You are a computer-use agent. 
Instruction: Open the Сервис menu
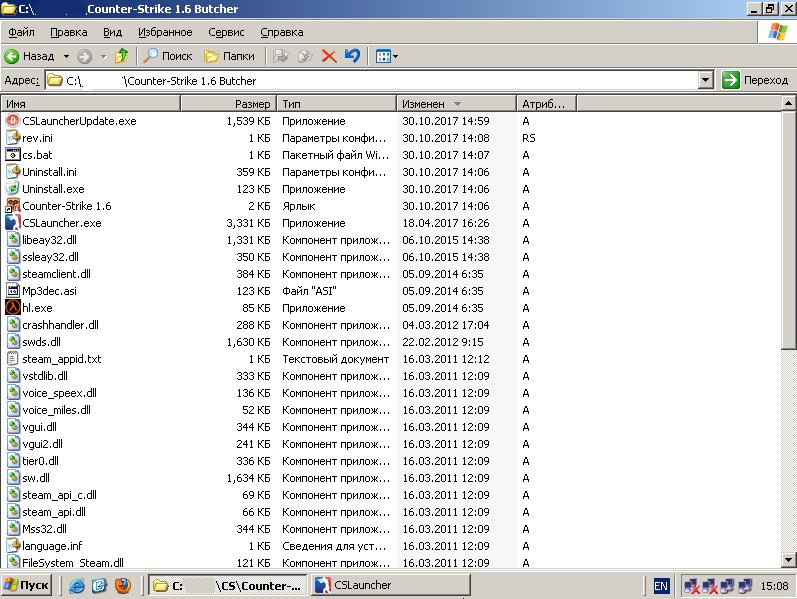point(226,32)
